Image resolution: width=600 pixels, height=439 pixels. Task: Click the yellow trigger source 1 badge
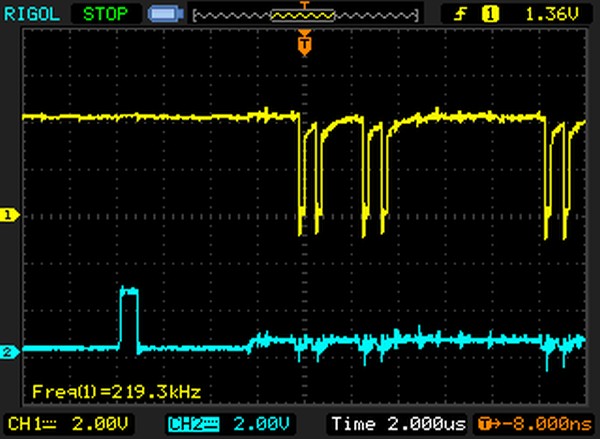[x=490, y=14]
